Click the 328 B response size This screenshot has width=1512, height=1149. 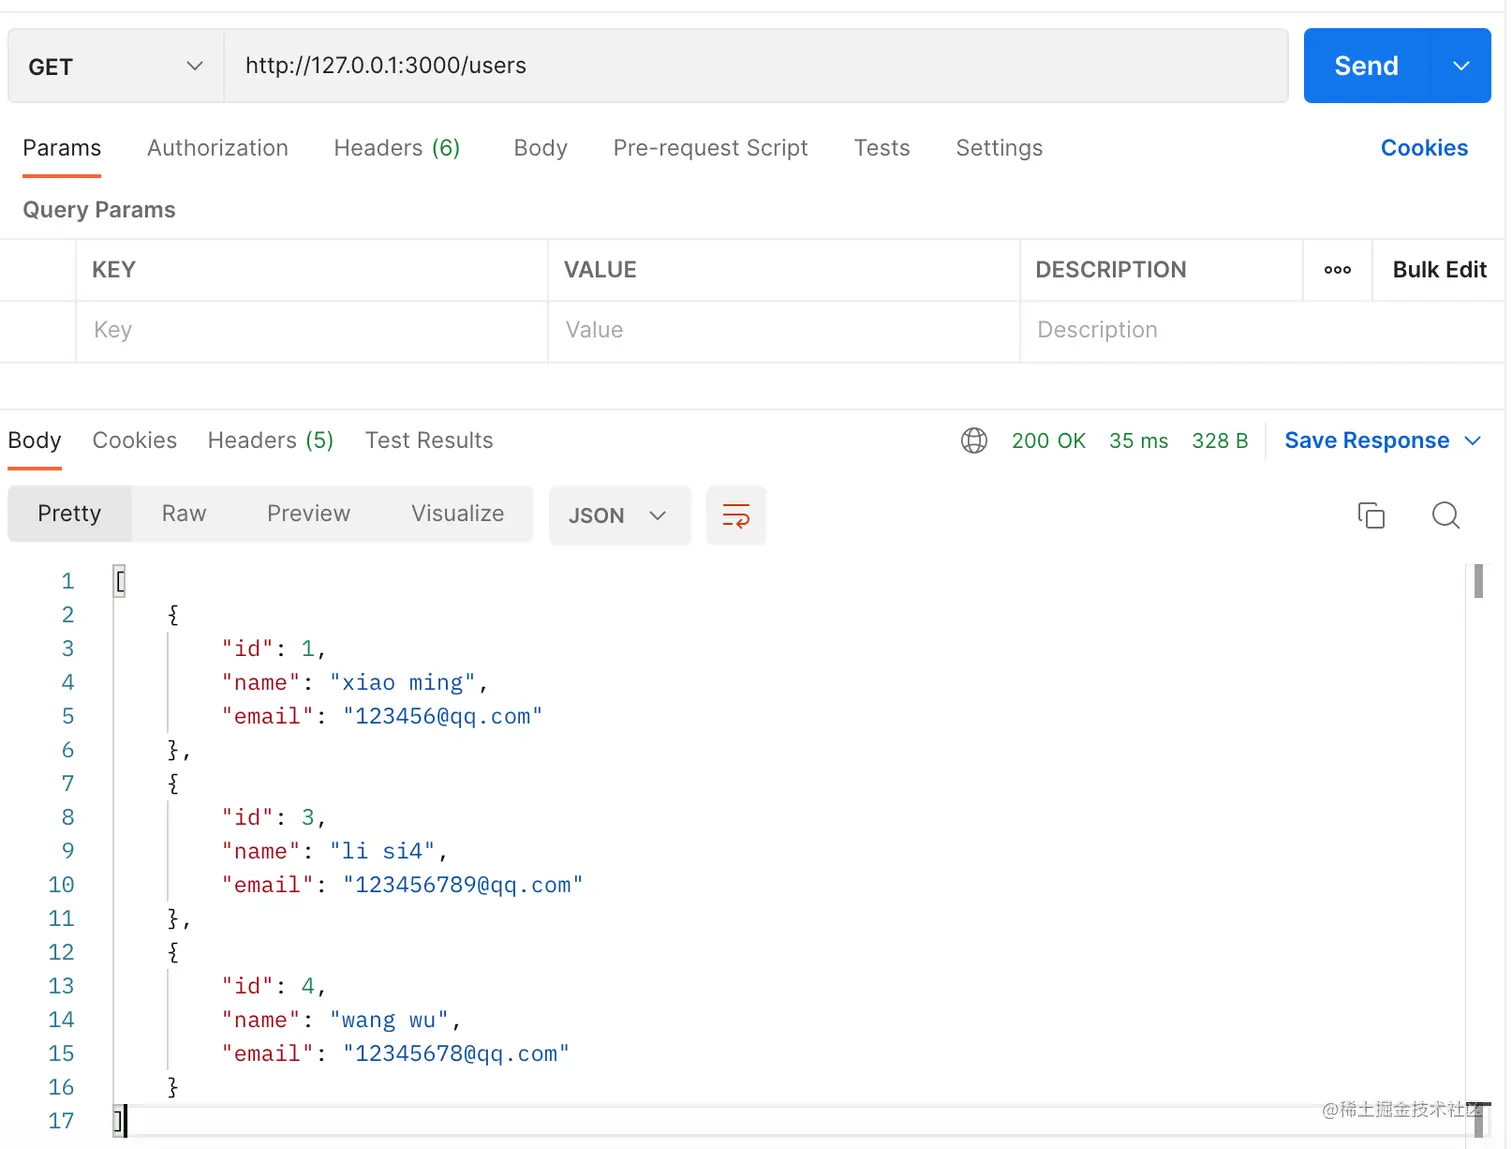(x=1220, y=441)
